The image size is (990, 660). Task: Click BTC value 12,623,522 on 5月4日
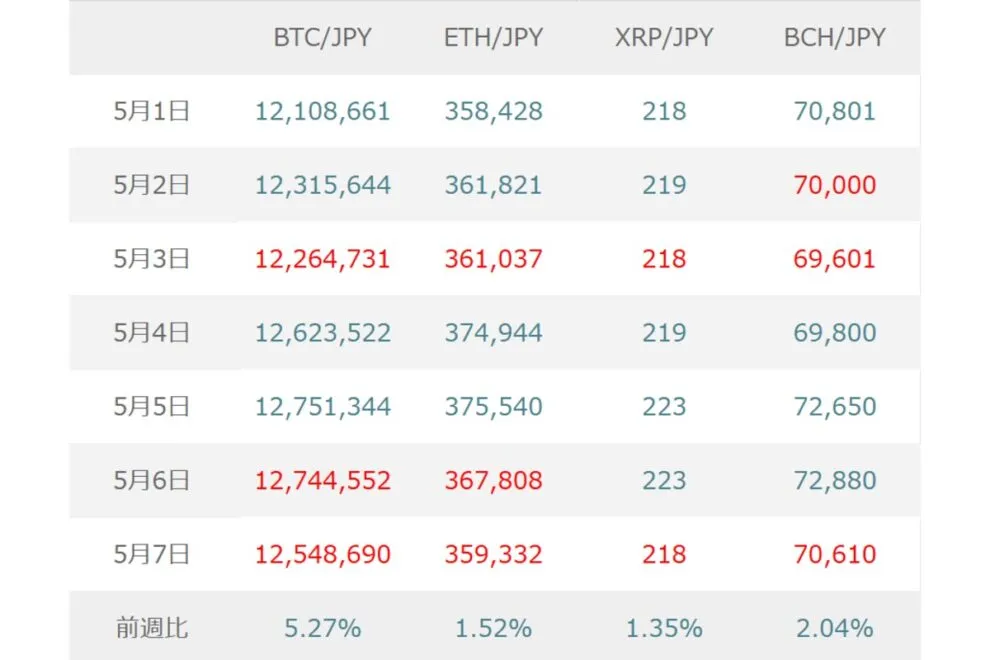click(x=323, y=333)
